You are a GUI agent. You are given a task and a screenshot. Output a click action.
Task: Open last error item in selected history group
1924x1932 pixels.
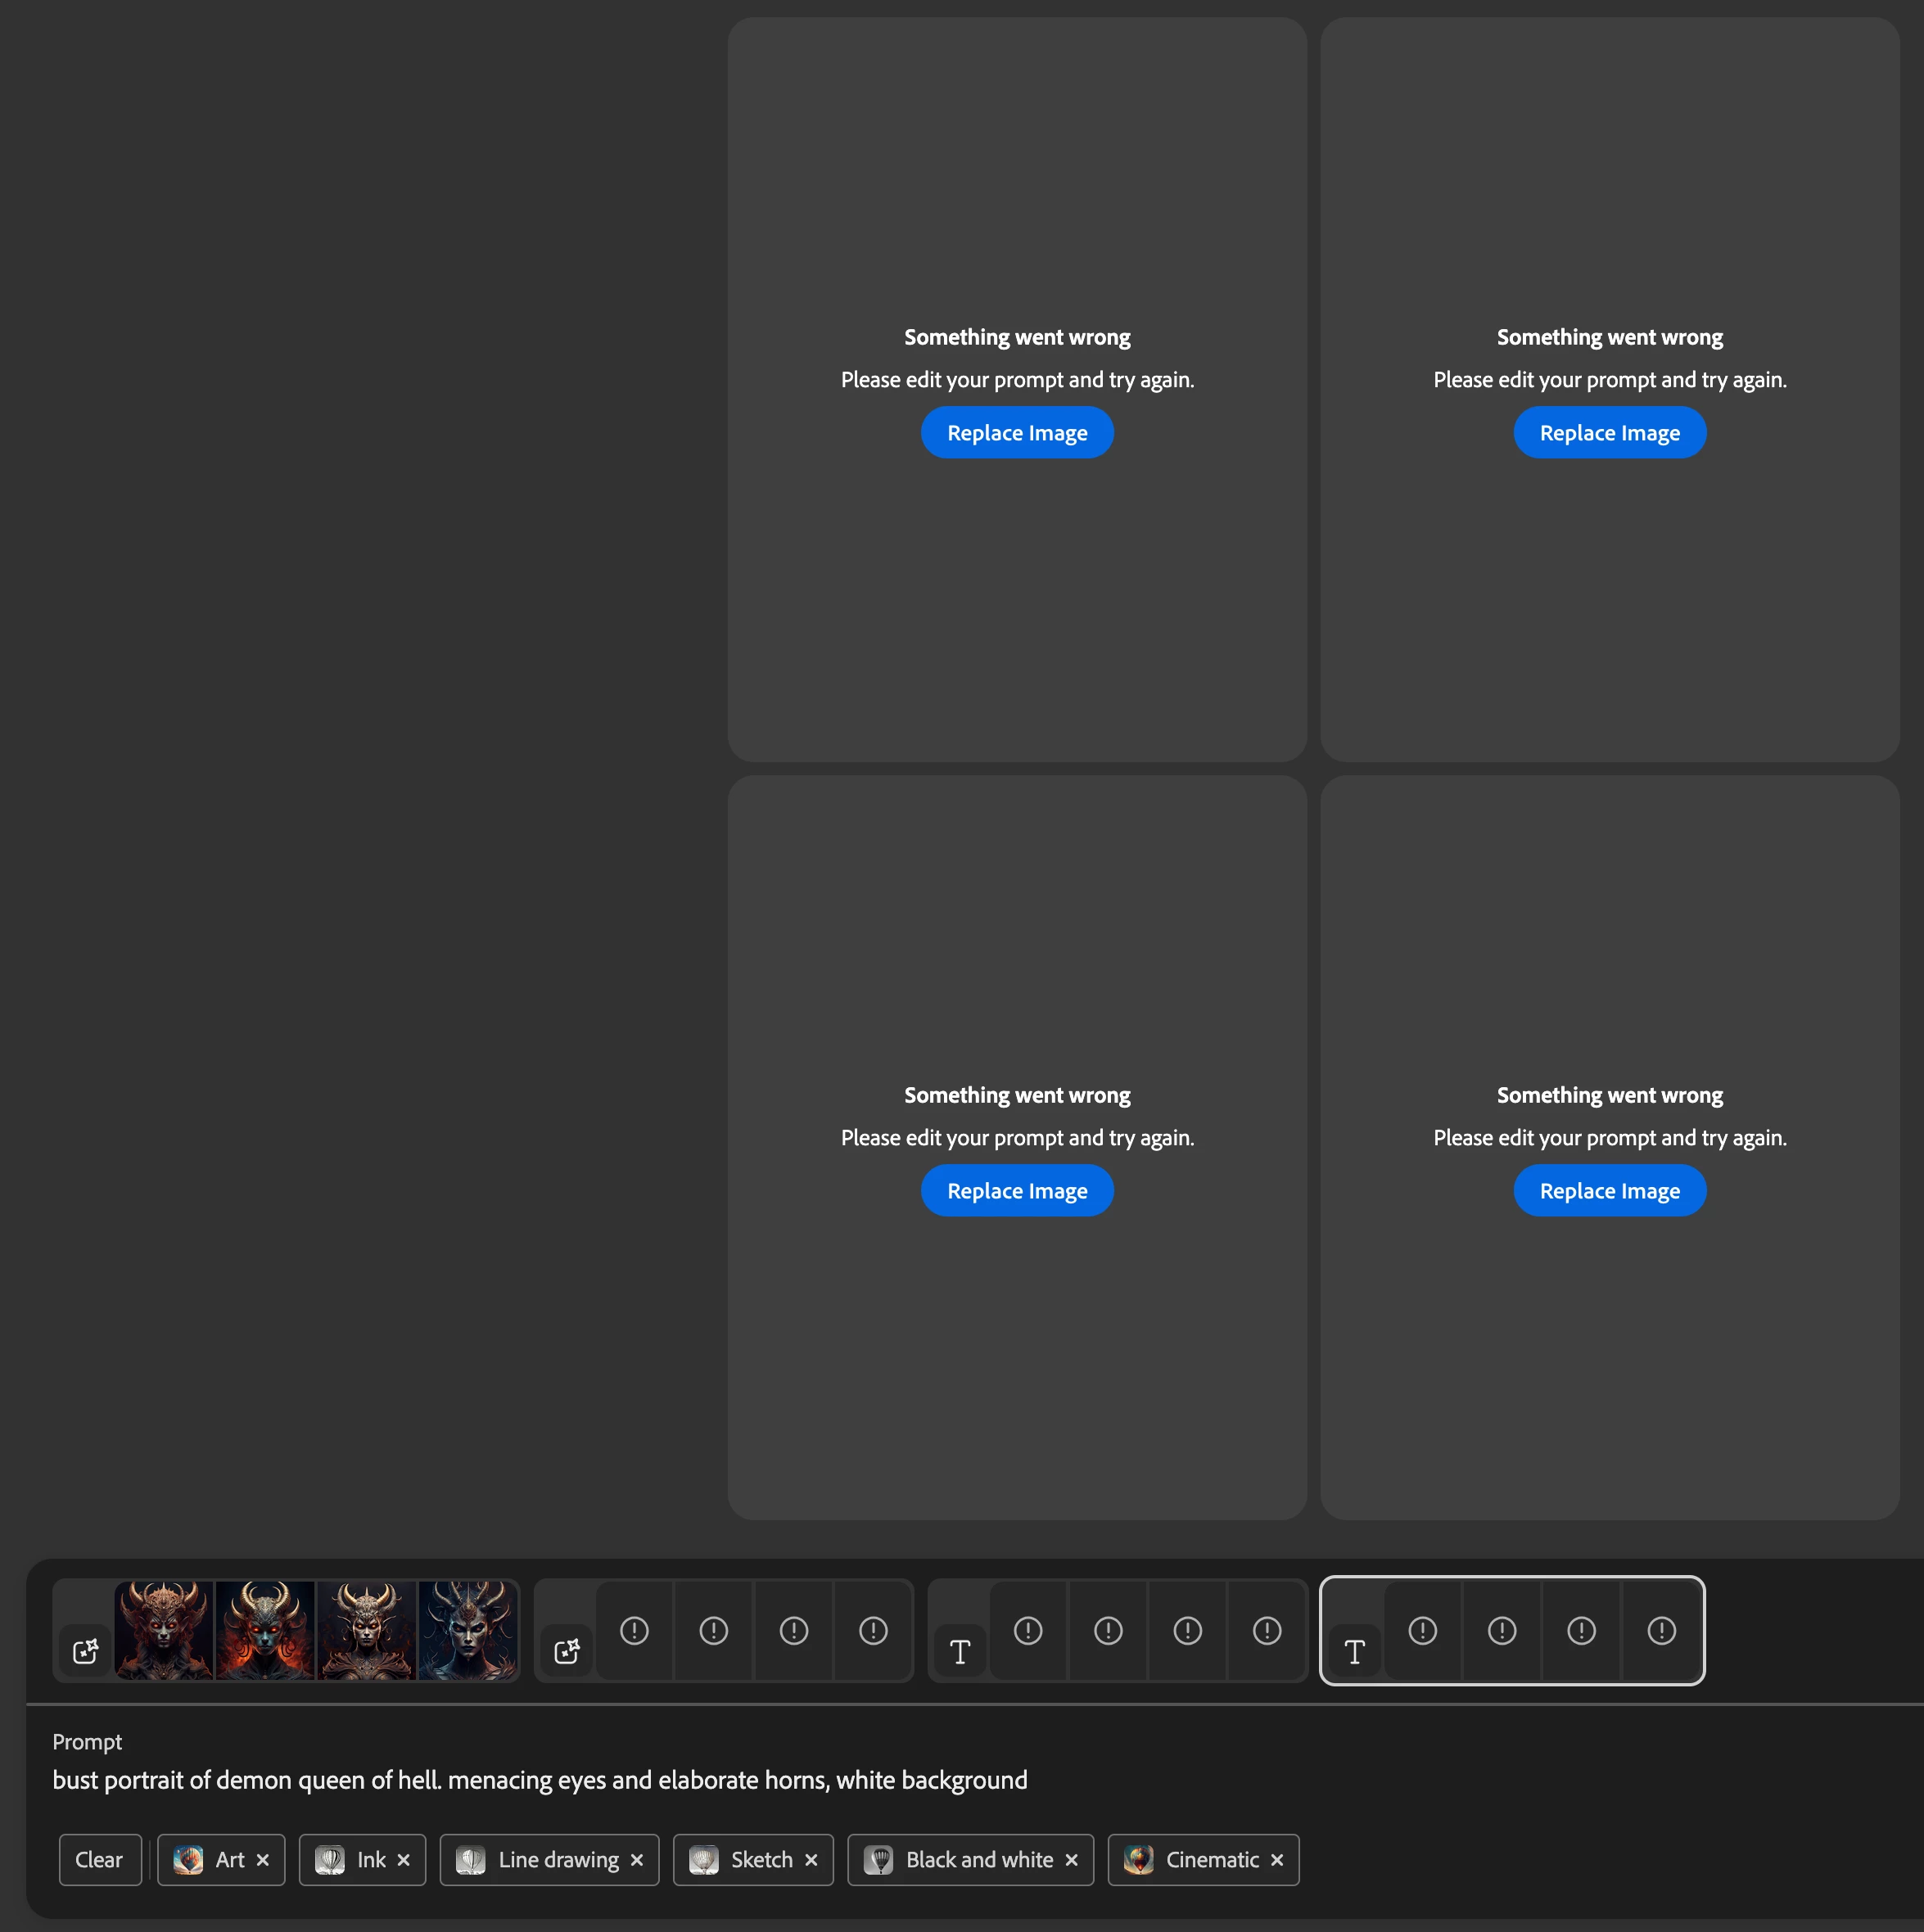tap(1661, 1631)
